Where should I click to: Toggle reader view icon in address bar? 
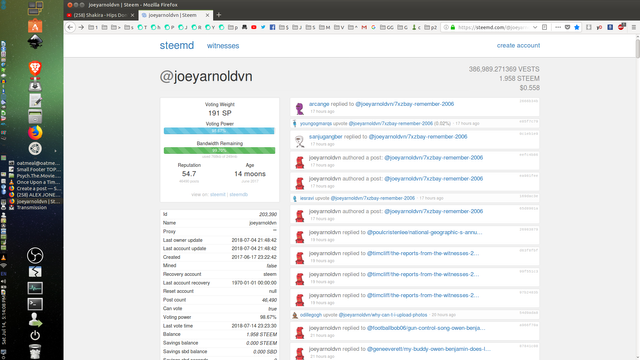click(x=544, y=27)
